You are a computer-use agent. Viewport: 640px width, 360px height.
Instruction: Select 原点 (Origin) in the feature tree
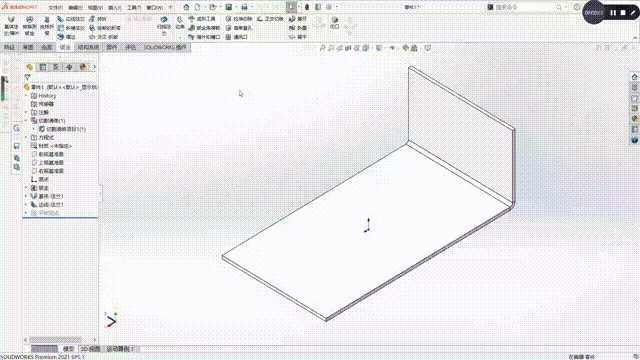coord(40,180)
